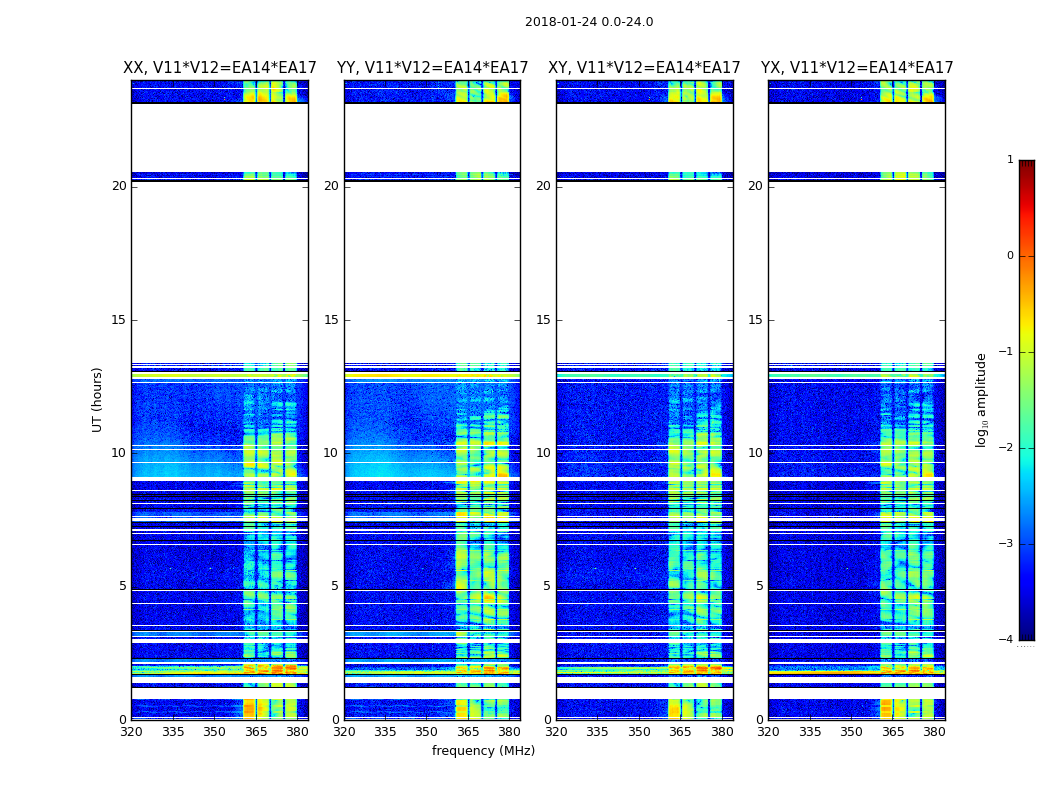This screenshot has height=800, width=1050.
Task: Click the log10 amplitude colorbar label
Action: (982, 399)
